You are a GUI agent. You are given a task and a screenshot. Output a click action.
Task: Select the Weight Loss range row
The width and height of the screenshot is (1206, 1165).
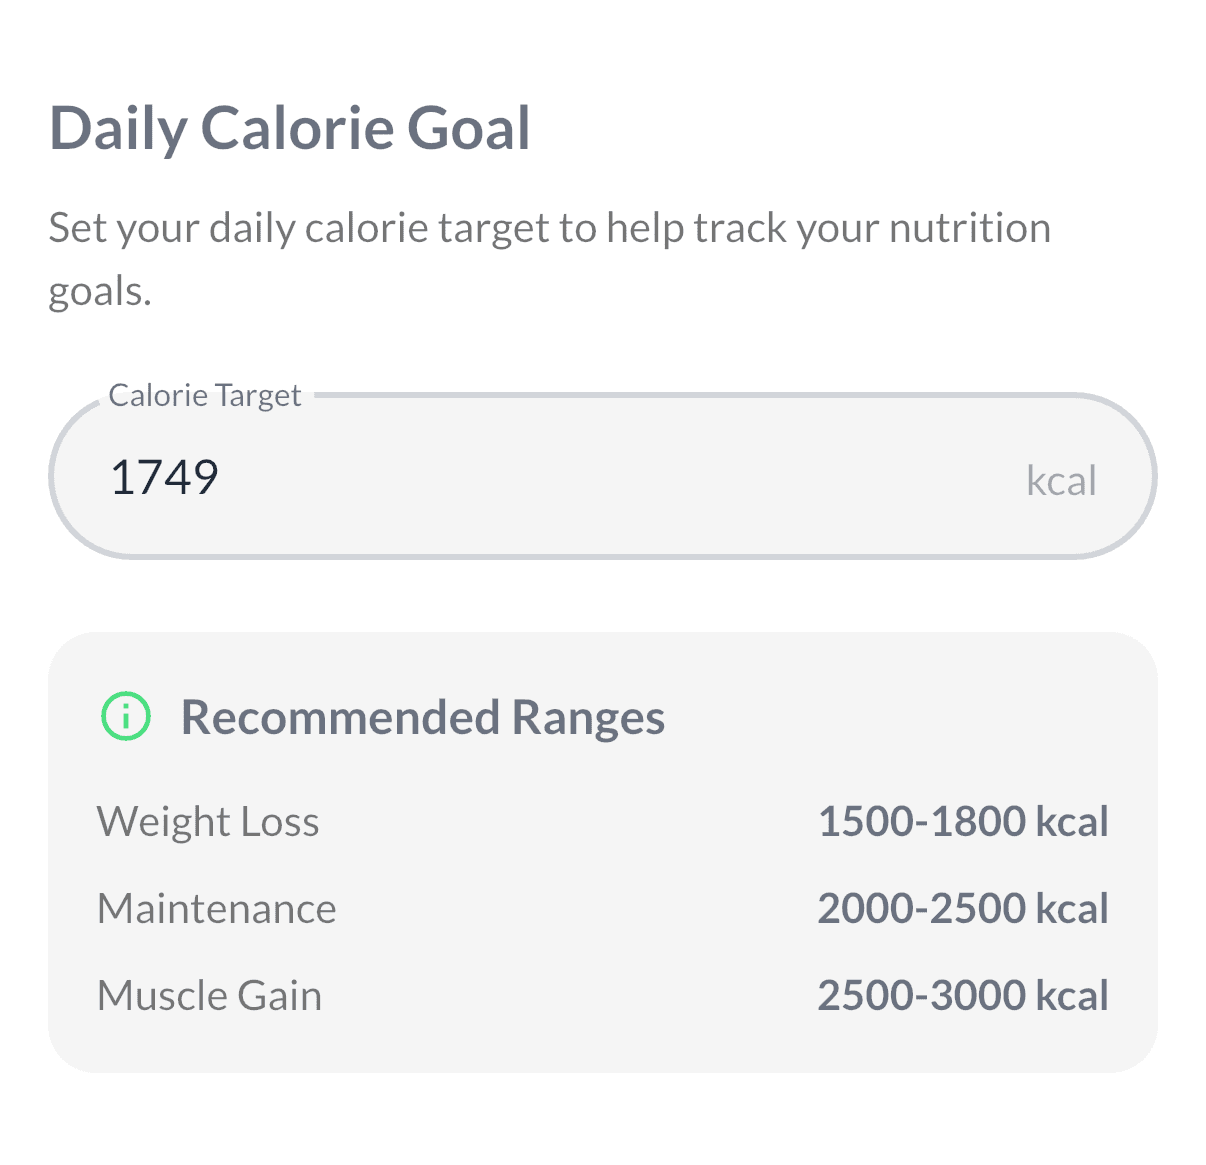pyautogui.click(x=207, y=820)
